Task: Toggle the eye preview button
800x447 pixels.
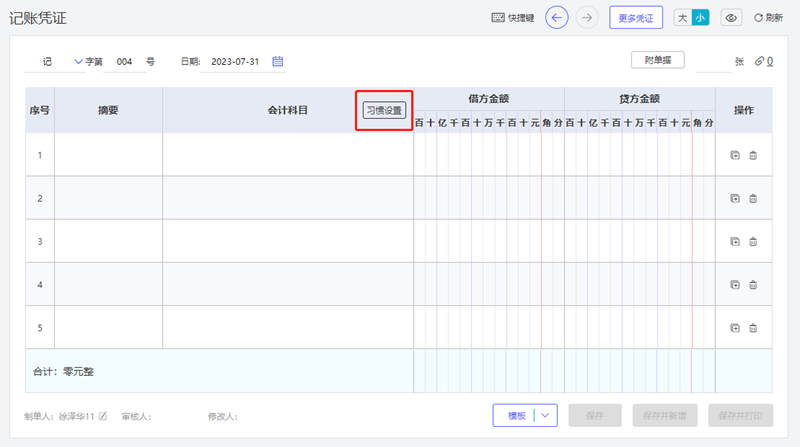Action: (731, 18)
